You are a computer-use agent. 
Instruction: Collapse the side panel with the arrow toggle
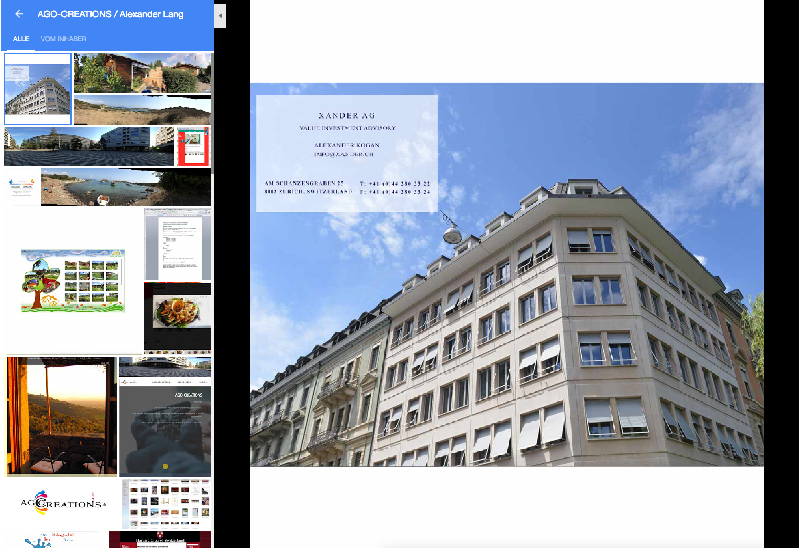pos(220,15)
